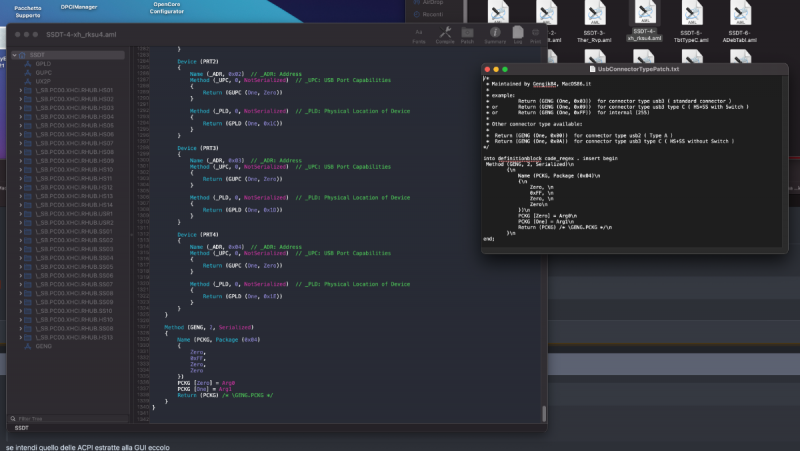
Task: Collapse the SSDT root node
Action: click(14, 55)
